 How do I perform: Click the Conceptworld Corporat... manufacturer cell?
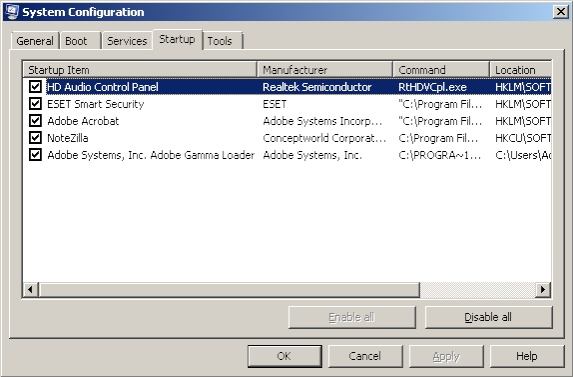point(324,138)
